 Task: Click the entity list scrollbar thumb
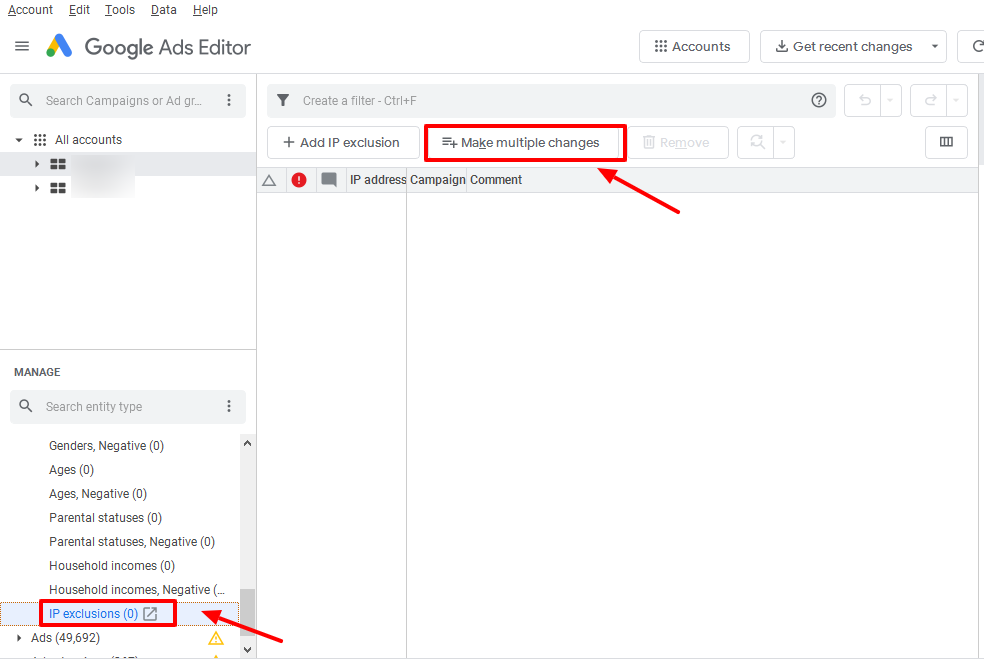[x=247, y=613]
